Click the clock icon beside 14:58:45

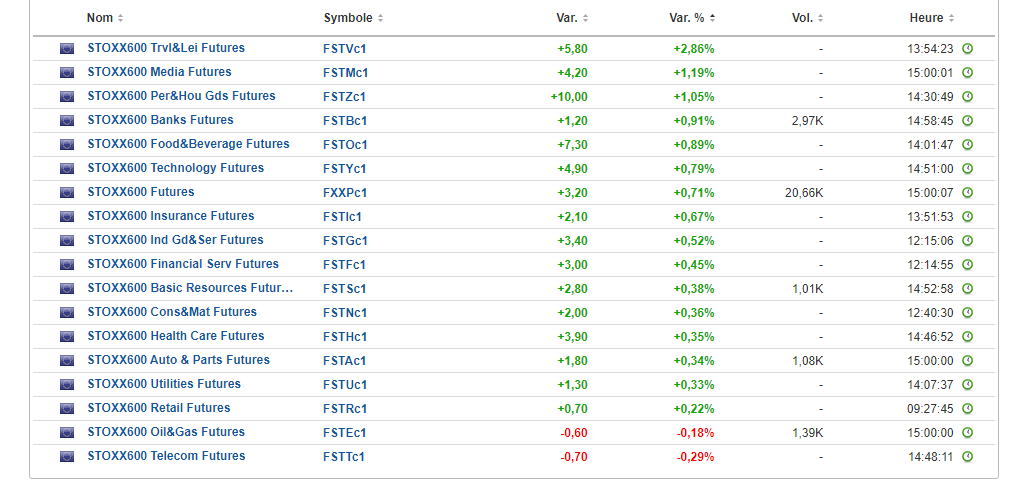[x=967, y=120]
